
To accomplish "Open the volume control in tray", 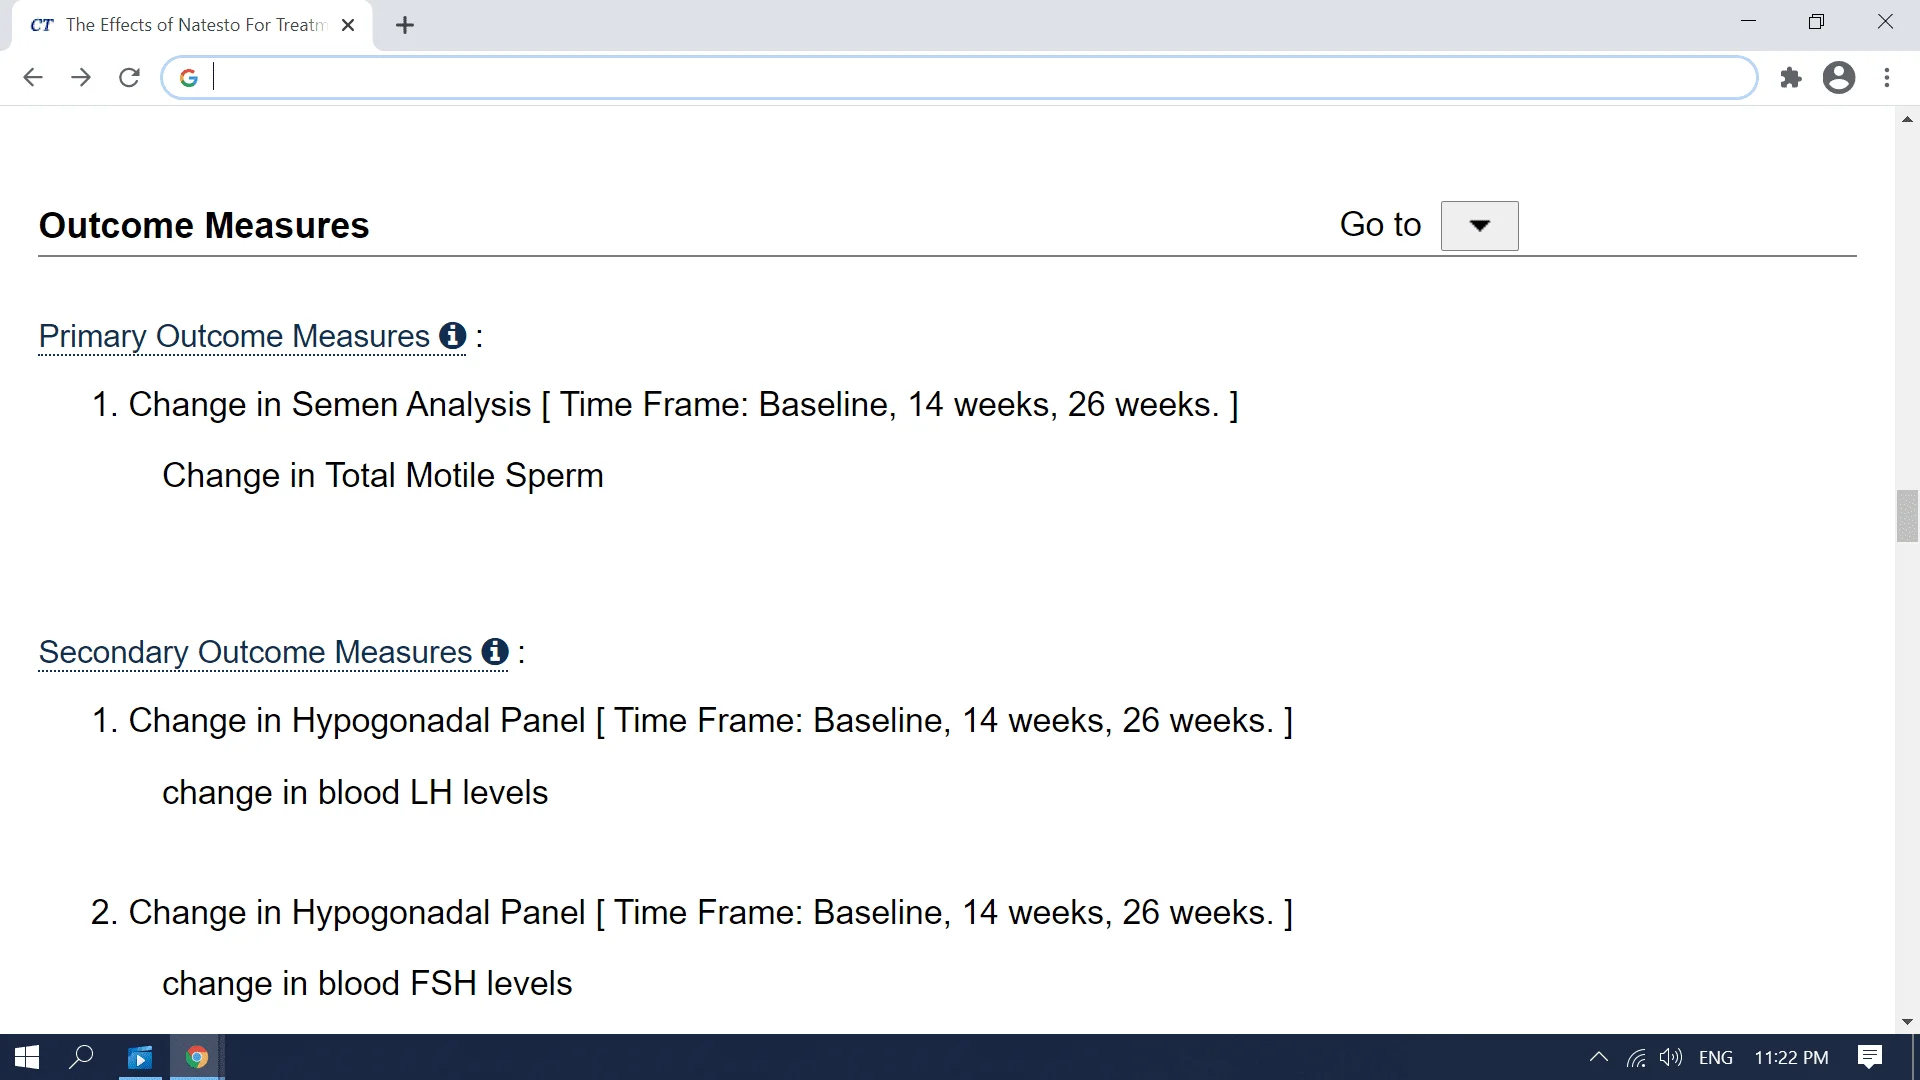I will coord(1670,1057).
